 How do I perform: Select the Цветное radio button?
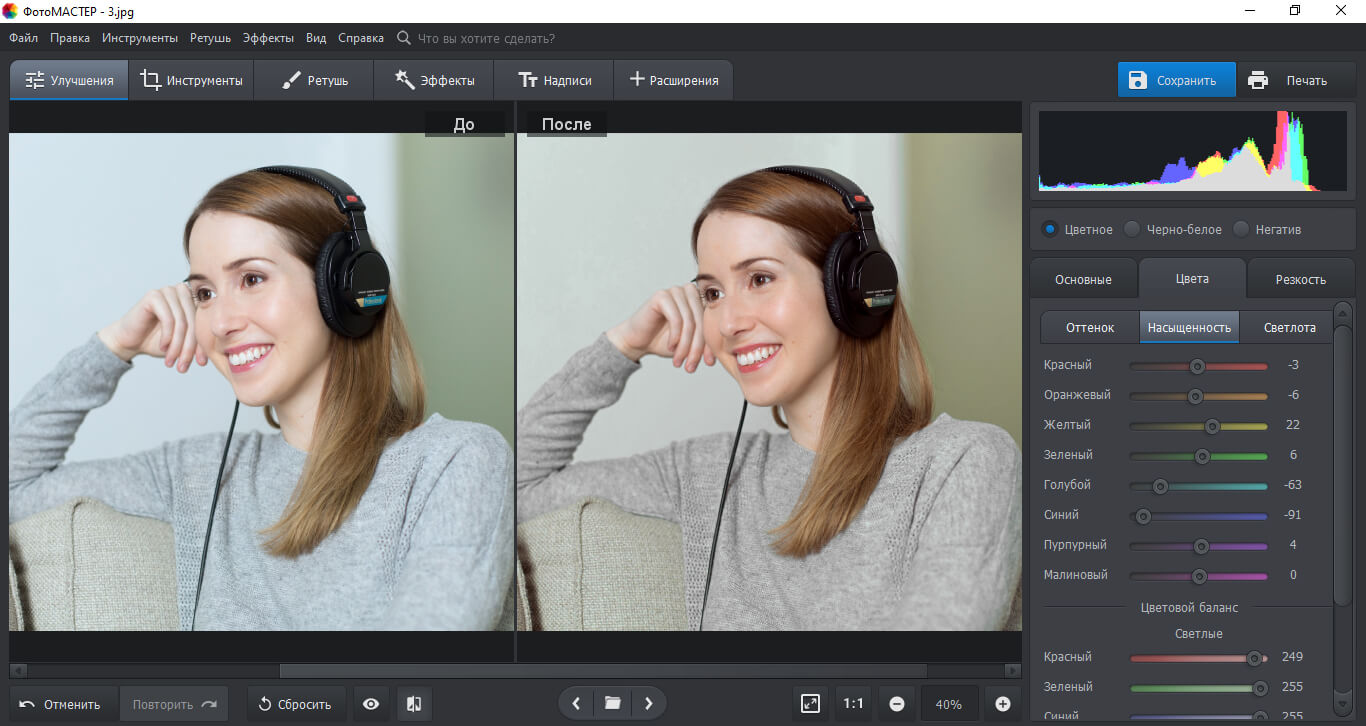1050,229
